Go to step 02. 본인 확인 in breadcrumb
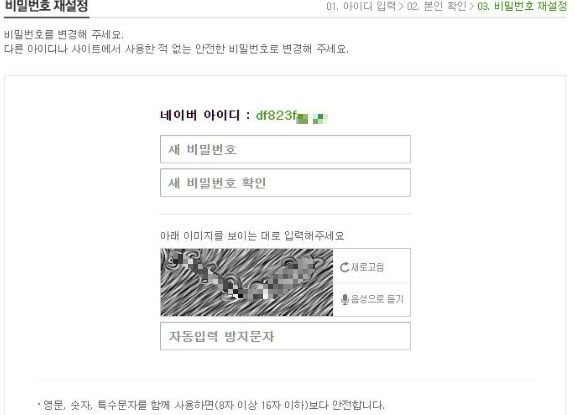 [x=437, y=6]
